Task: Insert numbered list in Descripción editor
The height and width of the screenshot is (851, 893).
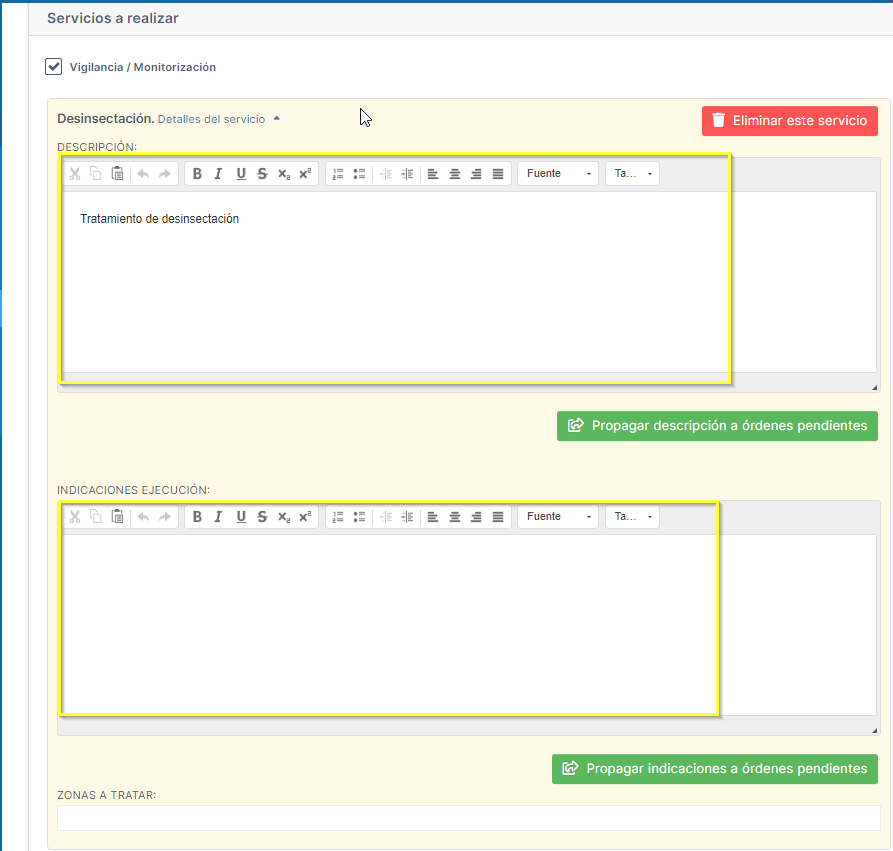Action: click(338, 174)
